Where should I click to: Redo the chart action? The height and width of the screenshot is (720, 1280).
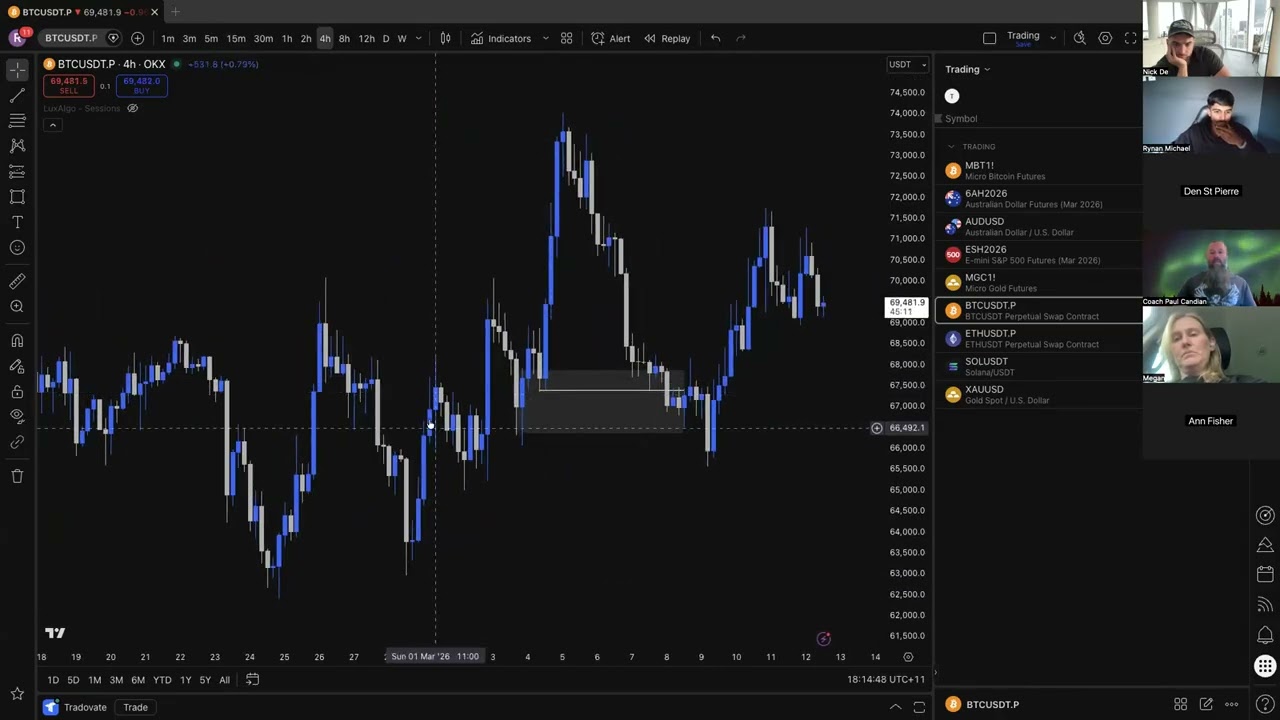tap(741, 38)
